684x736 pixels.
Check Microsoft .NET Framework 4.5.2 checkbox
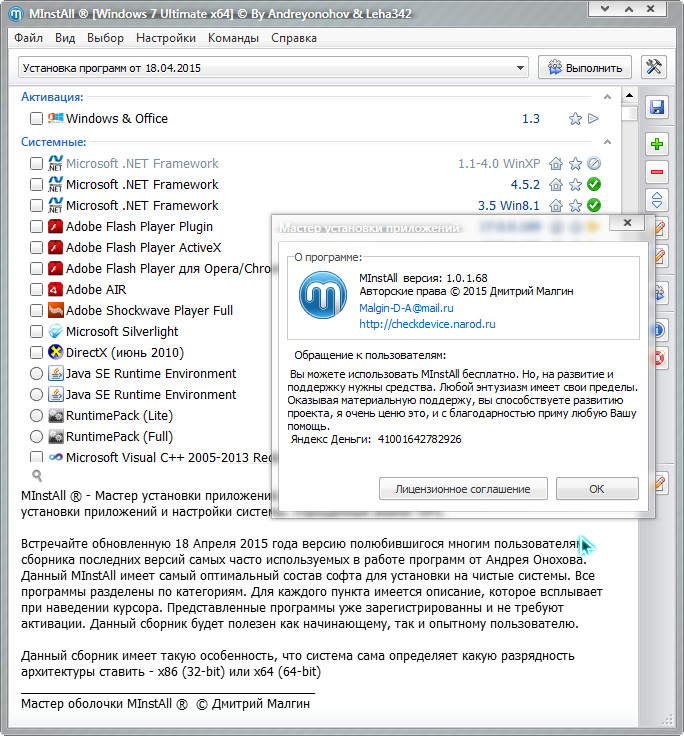tap(36, 184)
